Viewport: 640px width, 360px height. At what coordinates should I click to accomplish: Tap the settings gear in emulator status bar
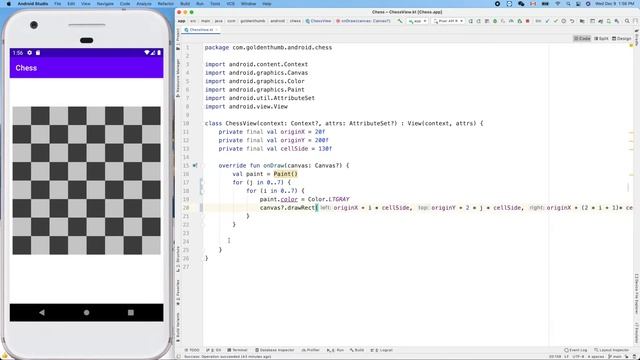point(29,53)
